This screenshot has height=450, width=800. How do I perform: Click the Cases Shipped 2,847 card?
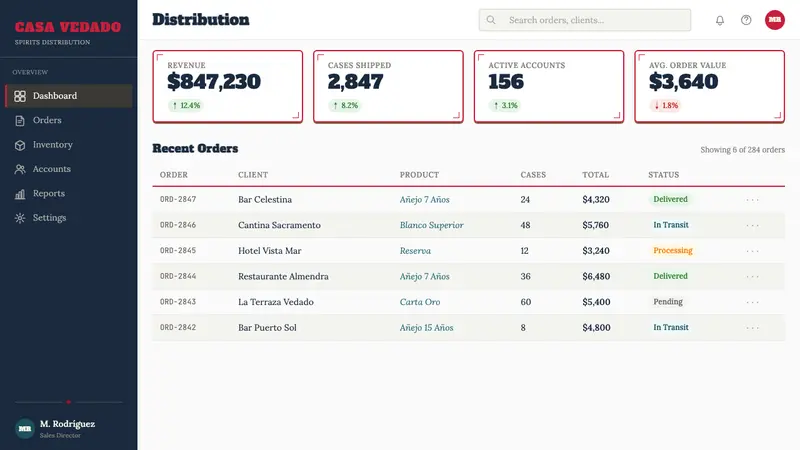click(388, 86)
